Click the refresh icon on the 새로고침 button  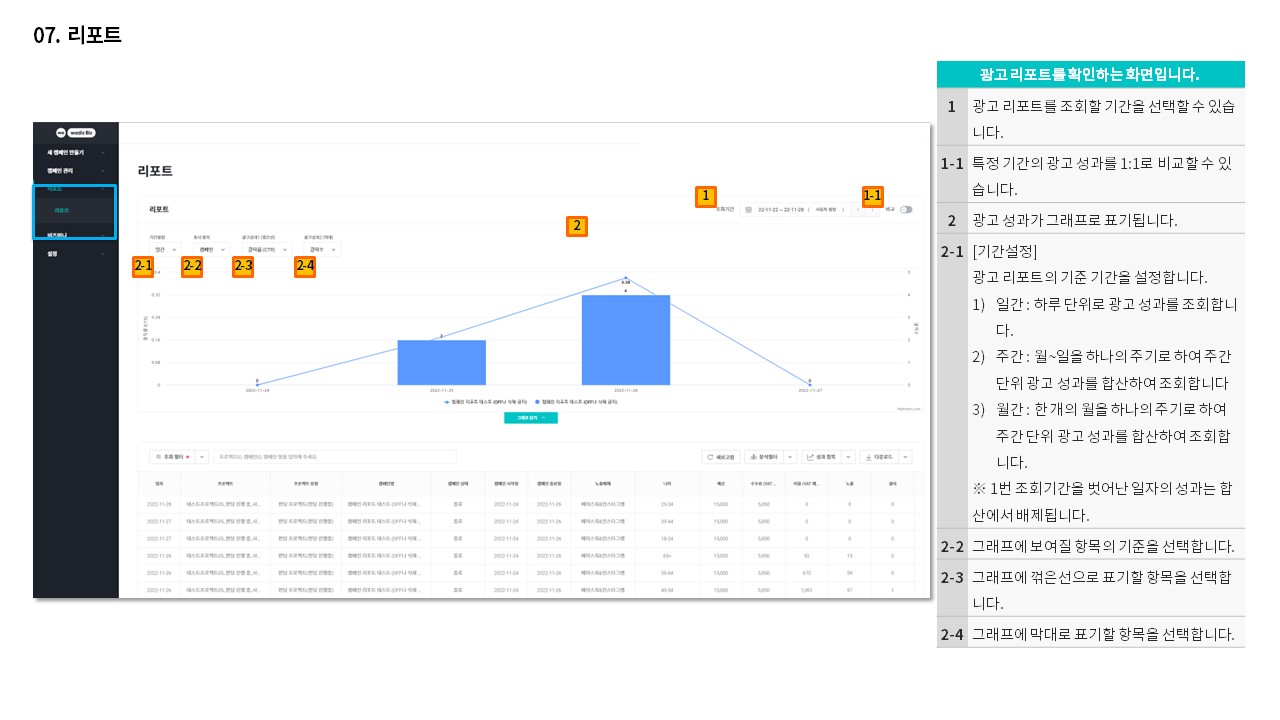710,456
